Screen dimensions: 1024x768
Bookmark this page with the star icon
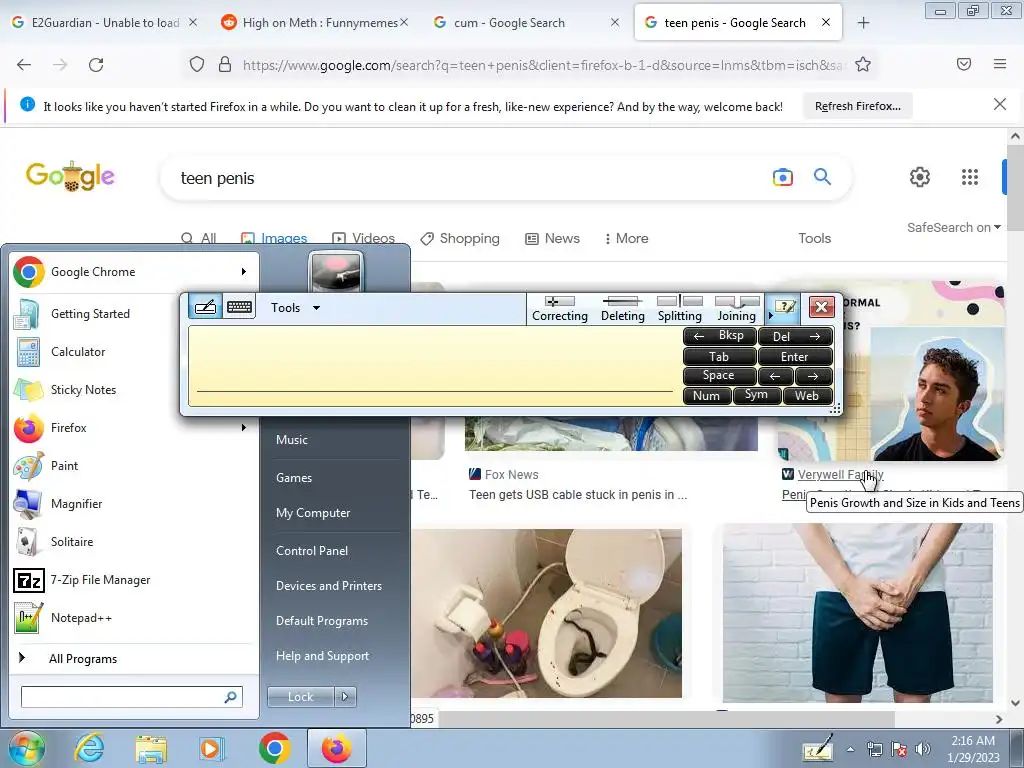(x=863, y=64)
